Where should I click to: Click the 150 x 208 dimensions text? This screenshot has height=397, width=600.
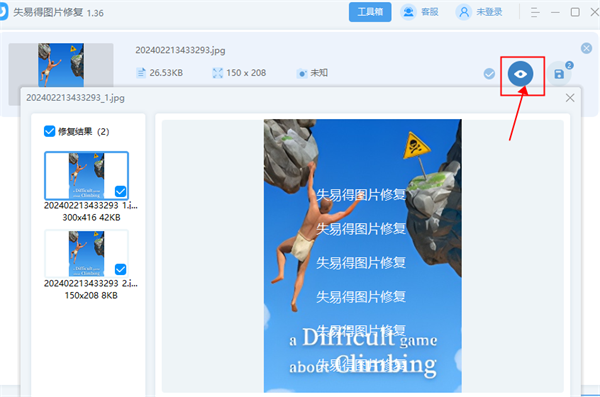tap(246, 73)
